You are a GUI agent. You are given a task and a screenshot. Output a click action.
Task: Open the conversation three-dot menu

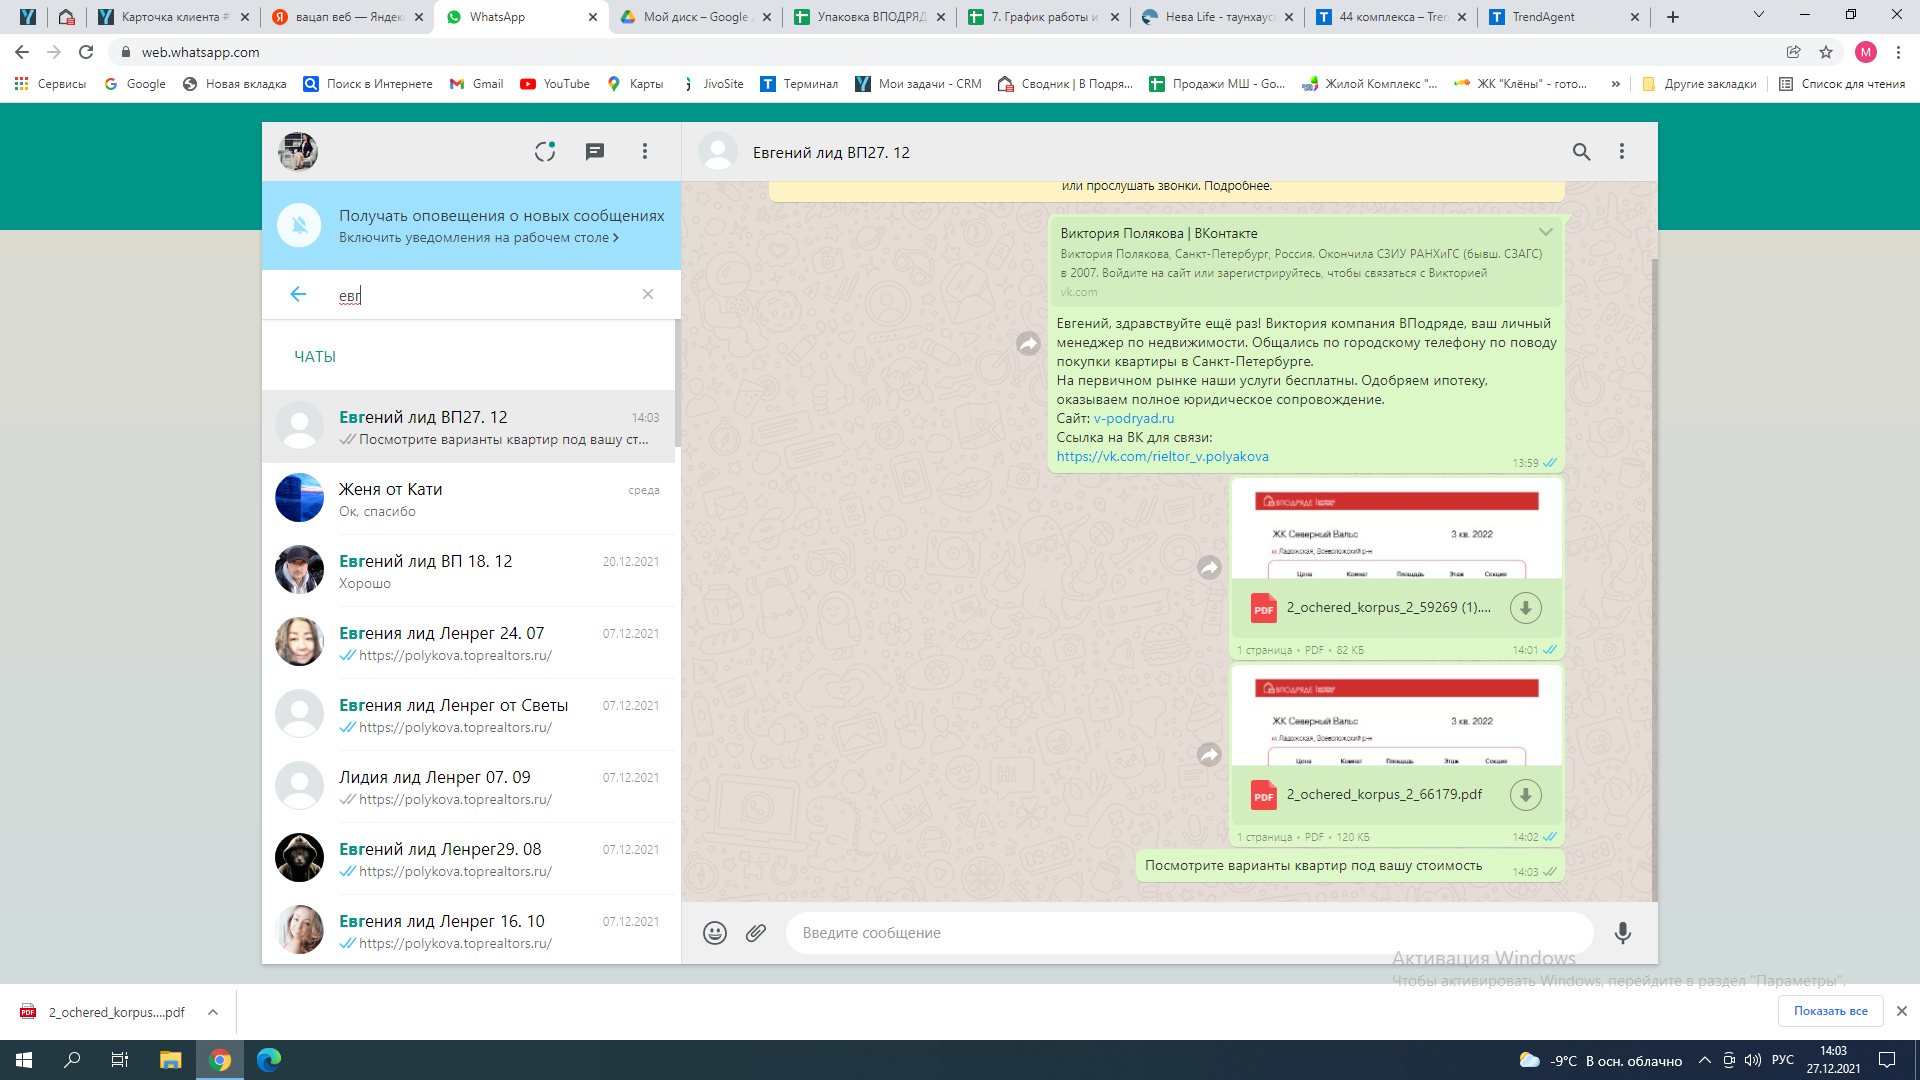(1622, 152)
